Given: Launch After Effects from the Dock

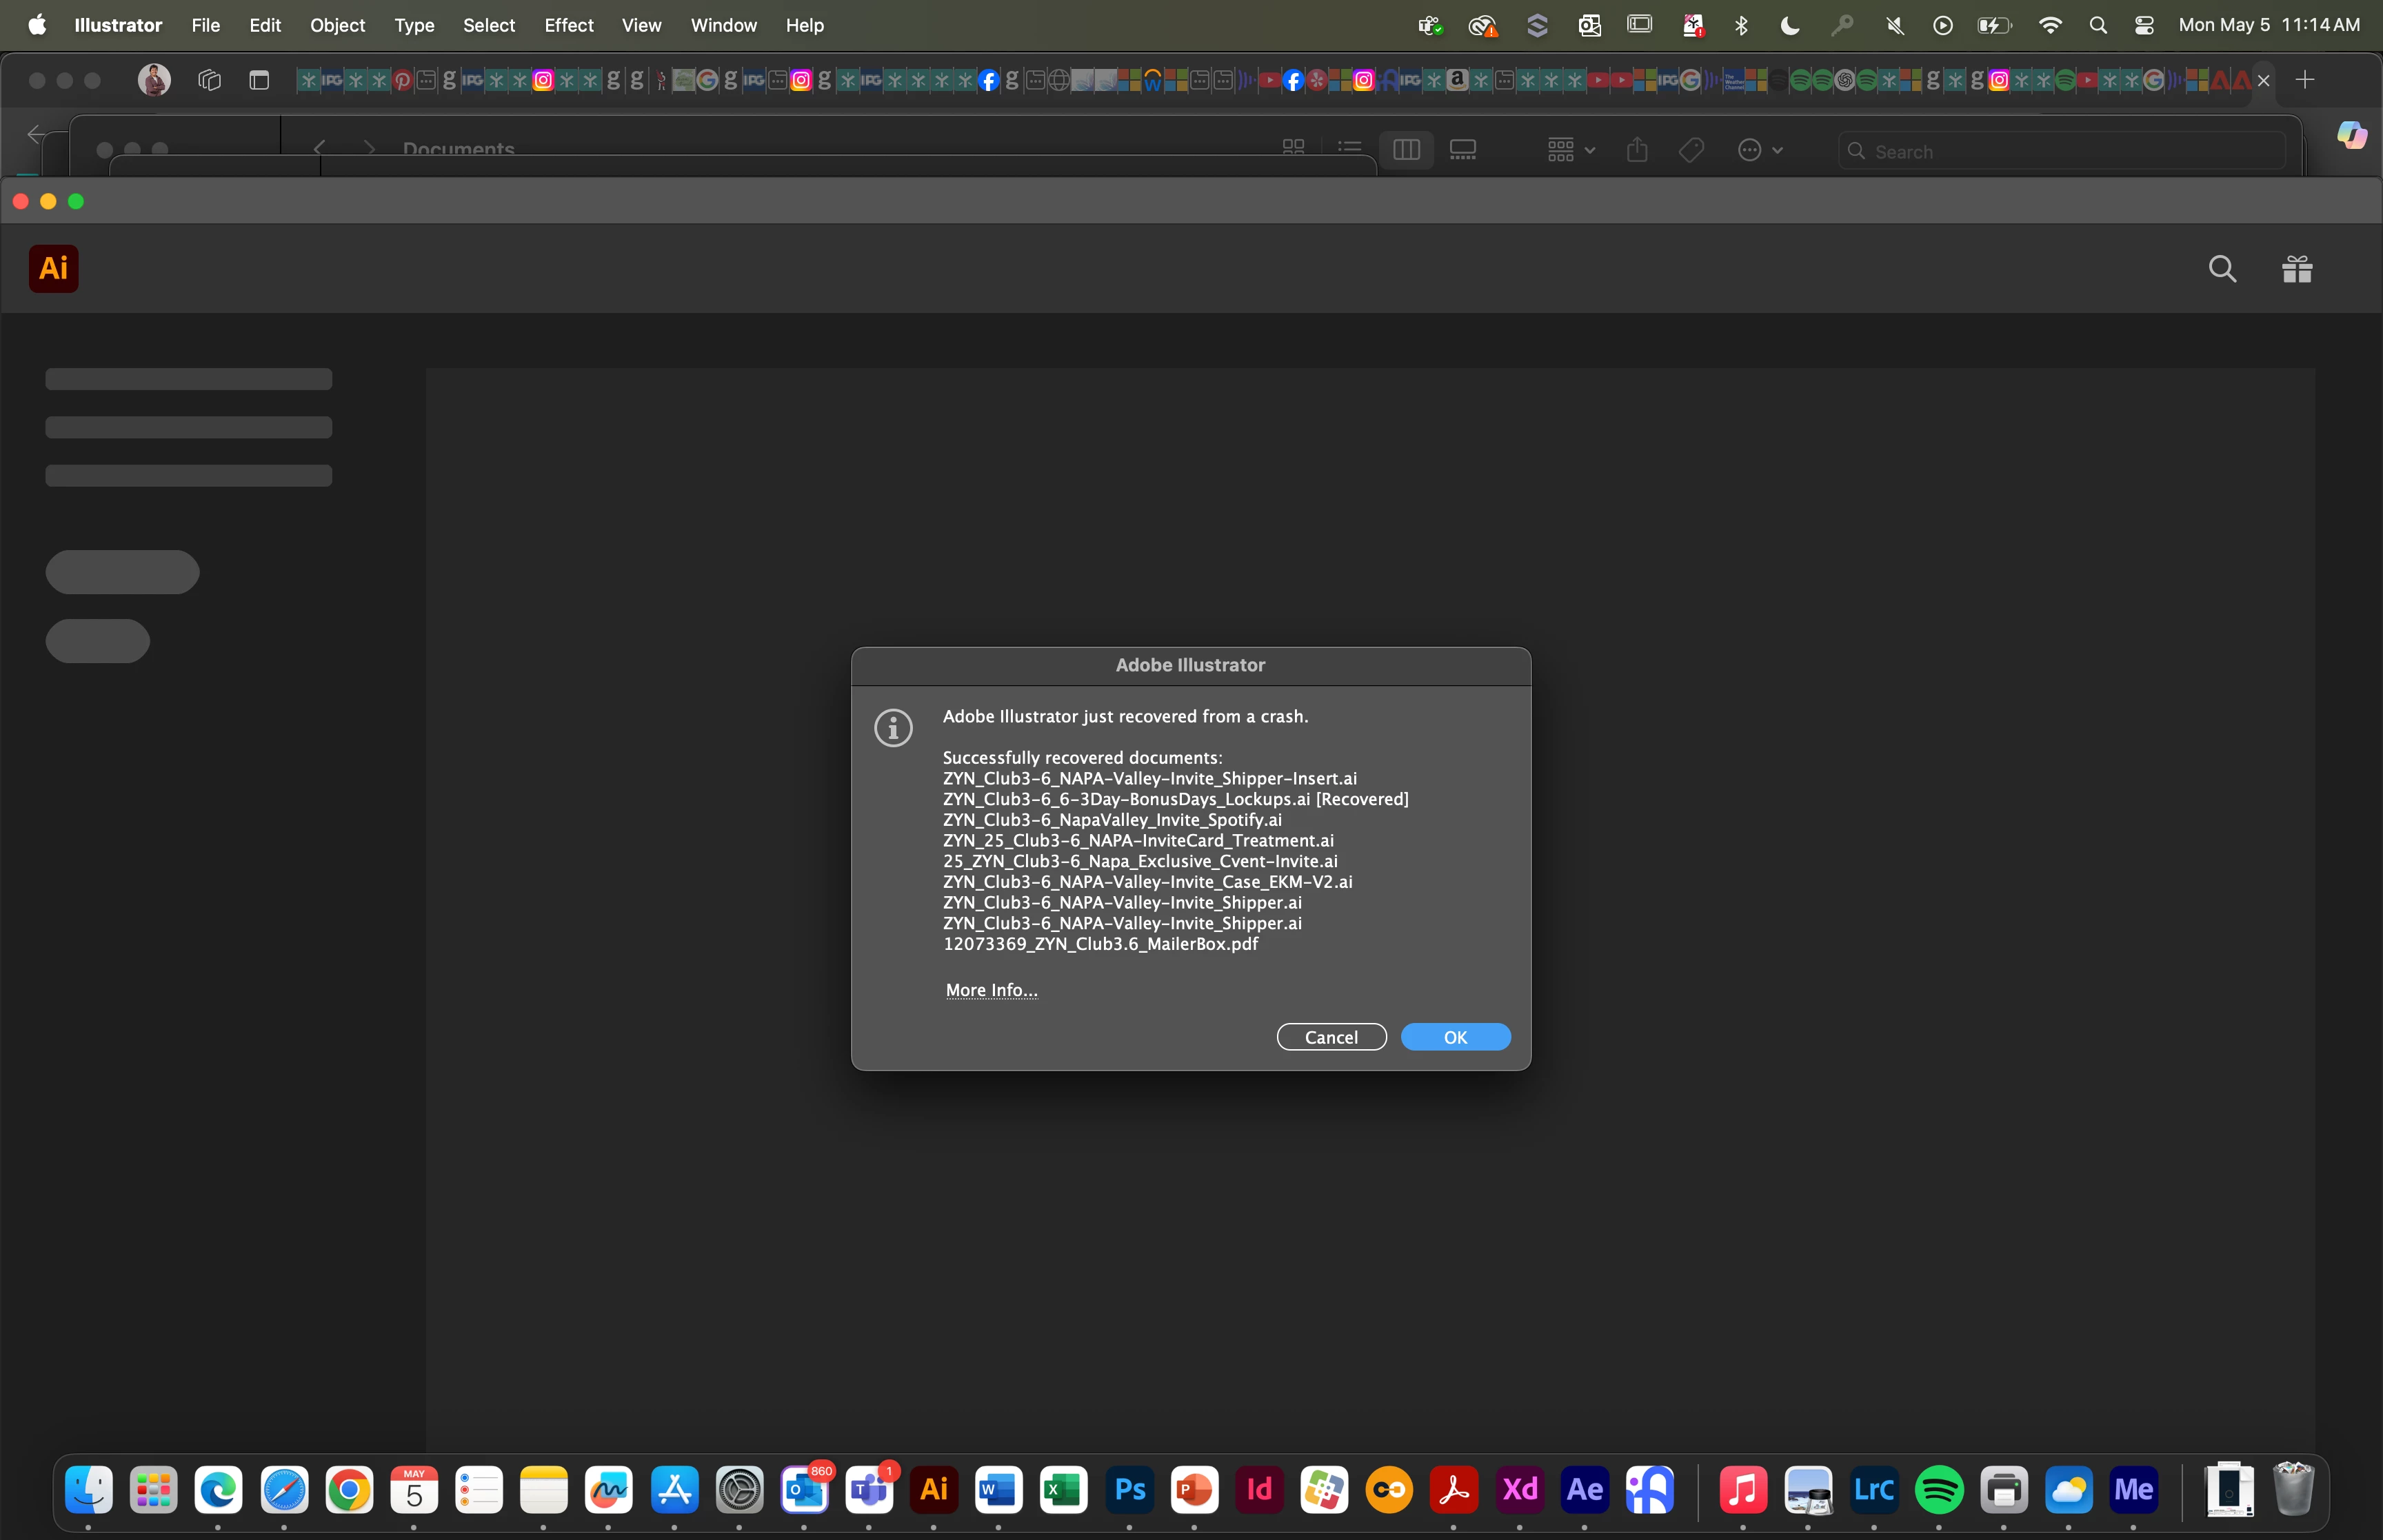Looking at the screenshot, I should (1585, 1490).
